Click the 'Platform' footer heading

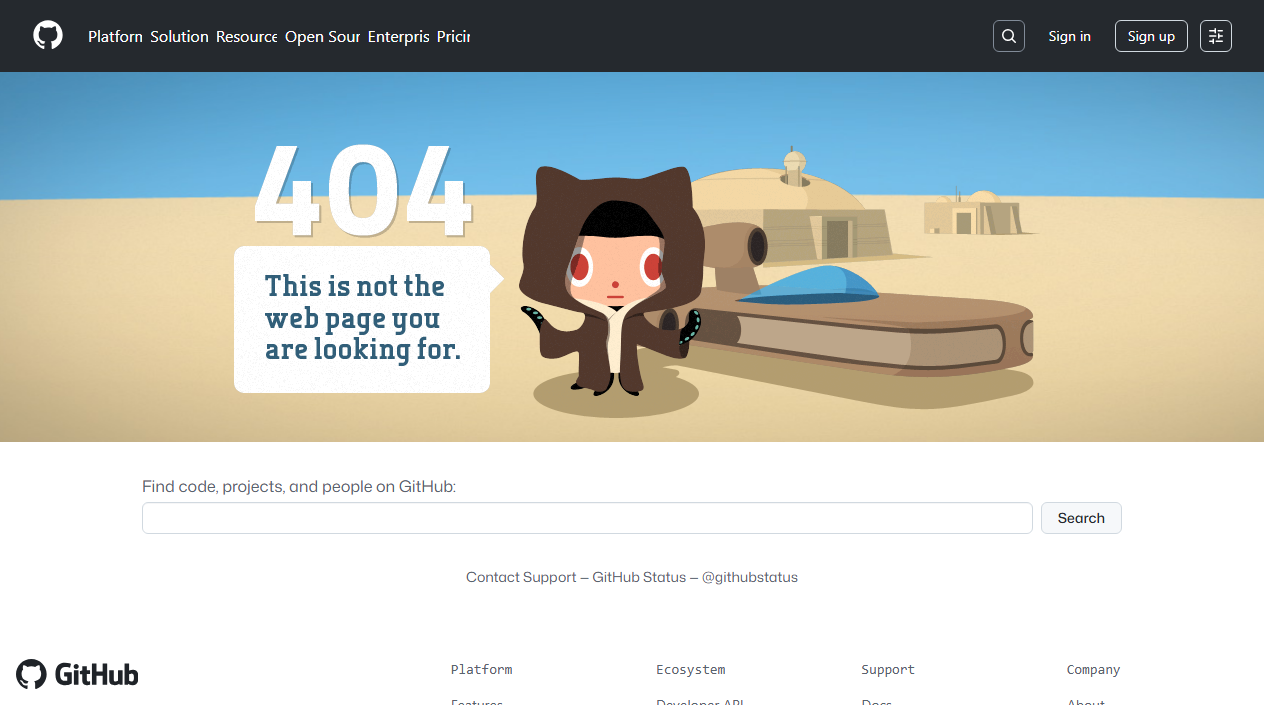coord(481,669)
